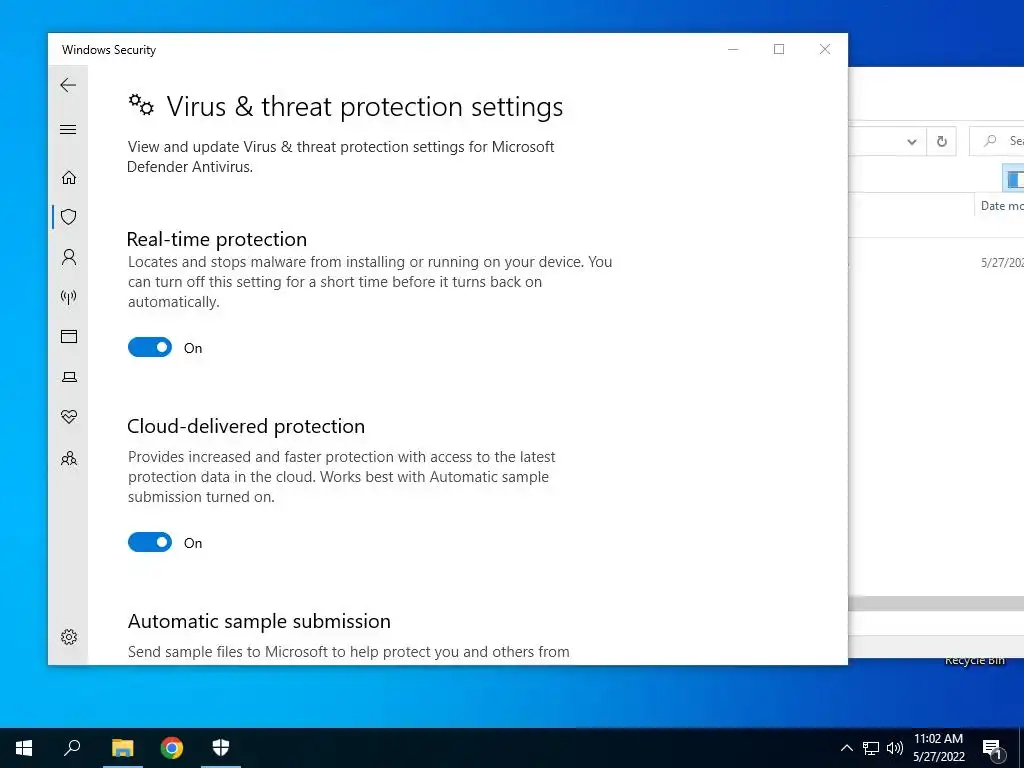Open the hamburger navigation menu
Screen dimensions: 1024x768
point(68,129)
